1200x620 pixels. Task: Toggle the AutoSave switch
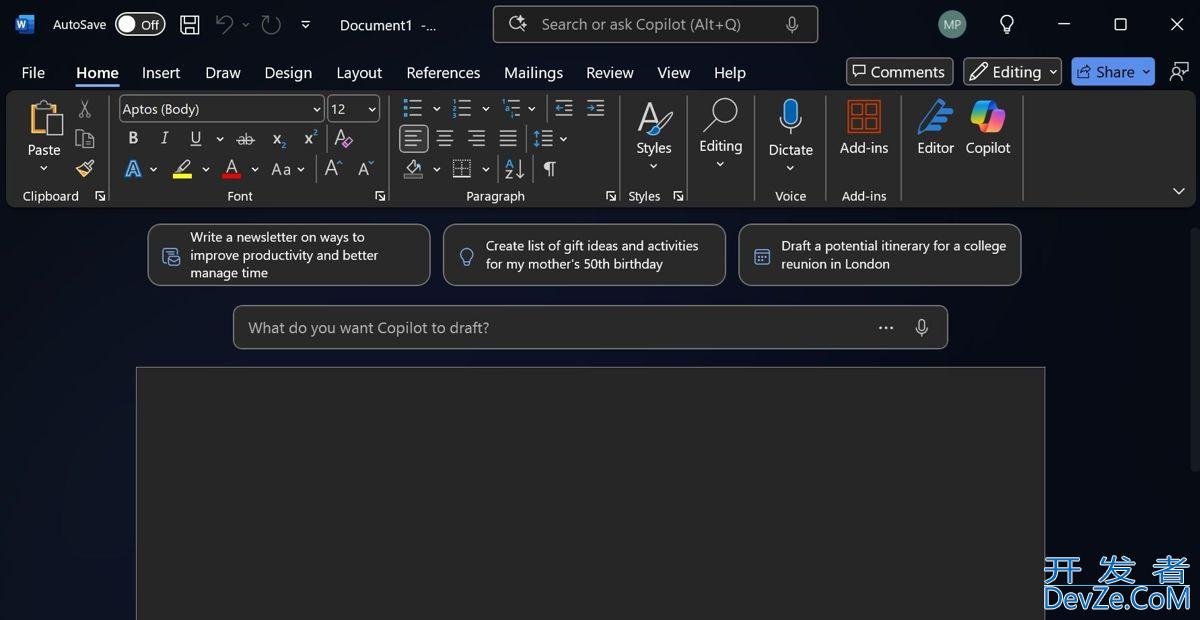(x=140, y=25)
